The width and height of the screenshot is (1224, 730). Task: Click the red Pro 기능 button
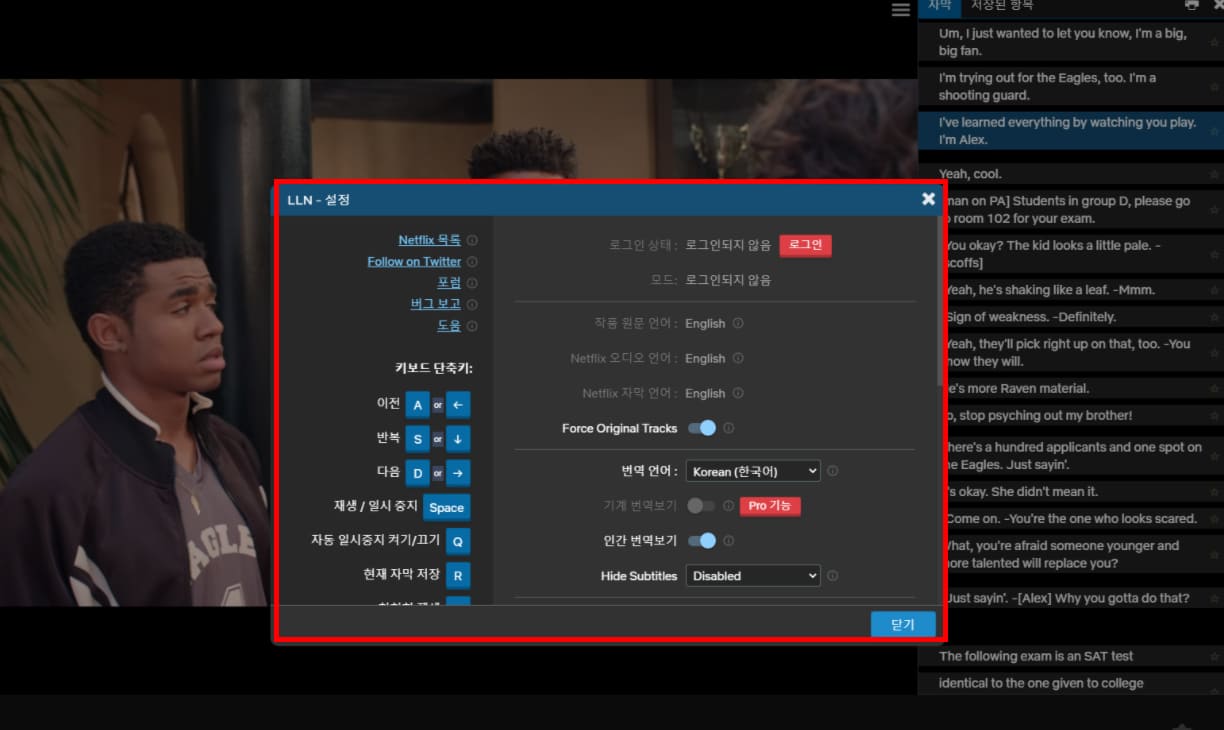point(770,506)
